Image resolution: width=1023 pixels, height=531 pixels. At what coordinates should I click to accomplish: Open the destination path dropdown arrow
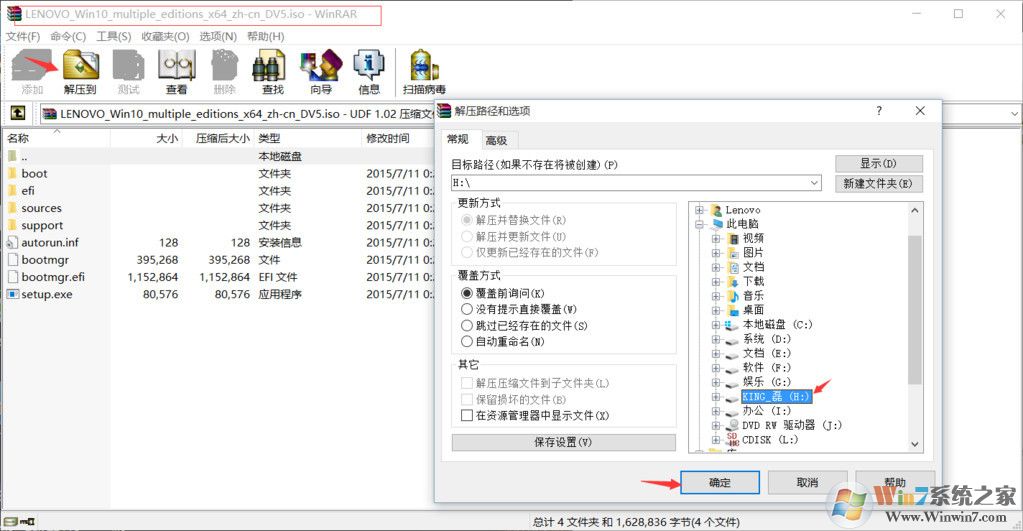click(x=814, y=183)
